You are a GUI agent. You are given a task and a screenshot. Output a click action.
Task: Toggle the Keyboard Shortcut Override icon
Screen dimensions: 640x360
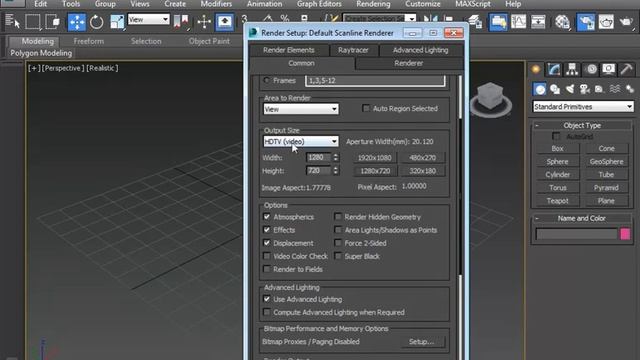click(x=224, y=22)
